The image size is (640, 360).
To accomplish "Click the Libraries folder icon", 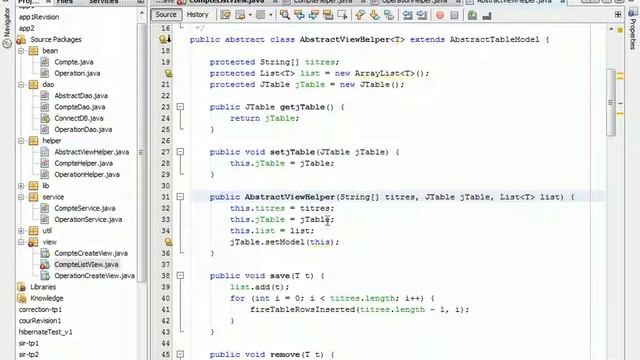I will tap(21, 287).
